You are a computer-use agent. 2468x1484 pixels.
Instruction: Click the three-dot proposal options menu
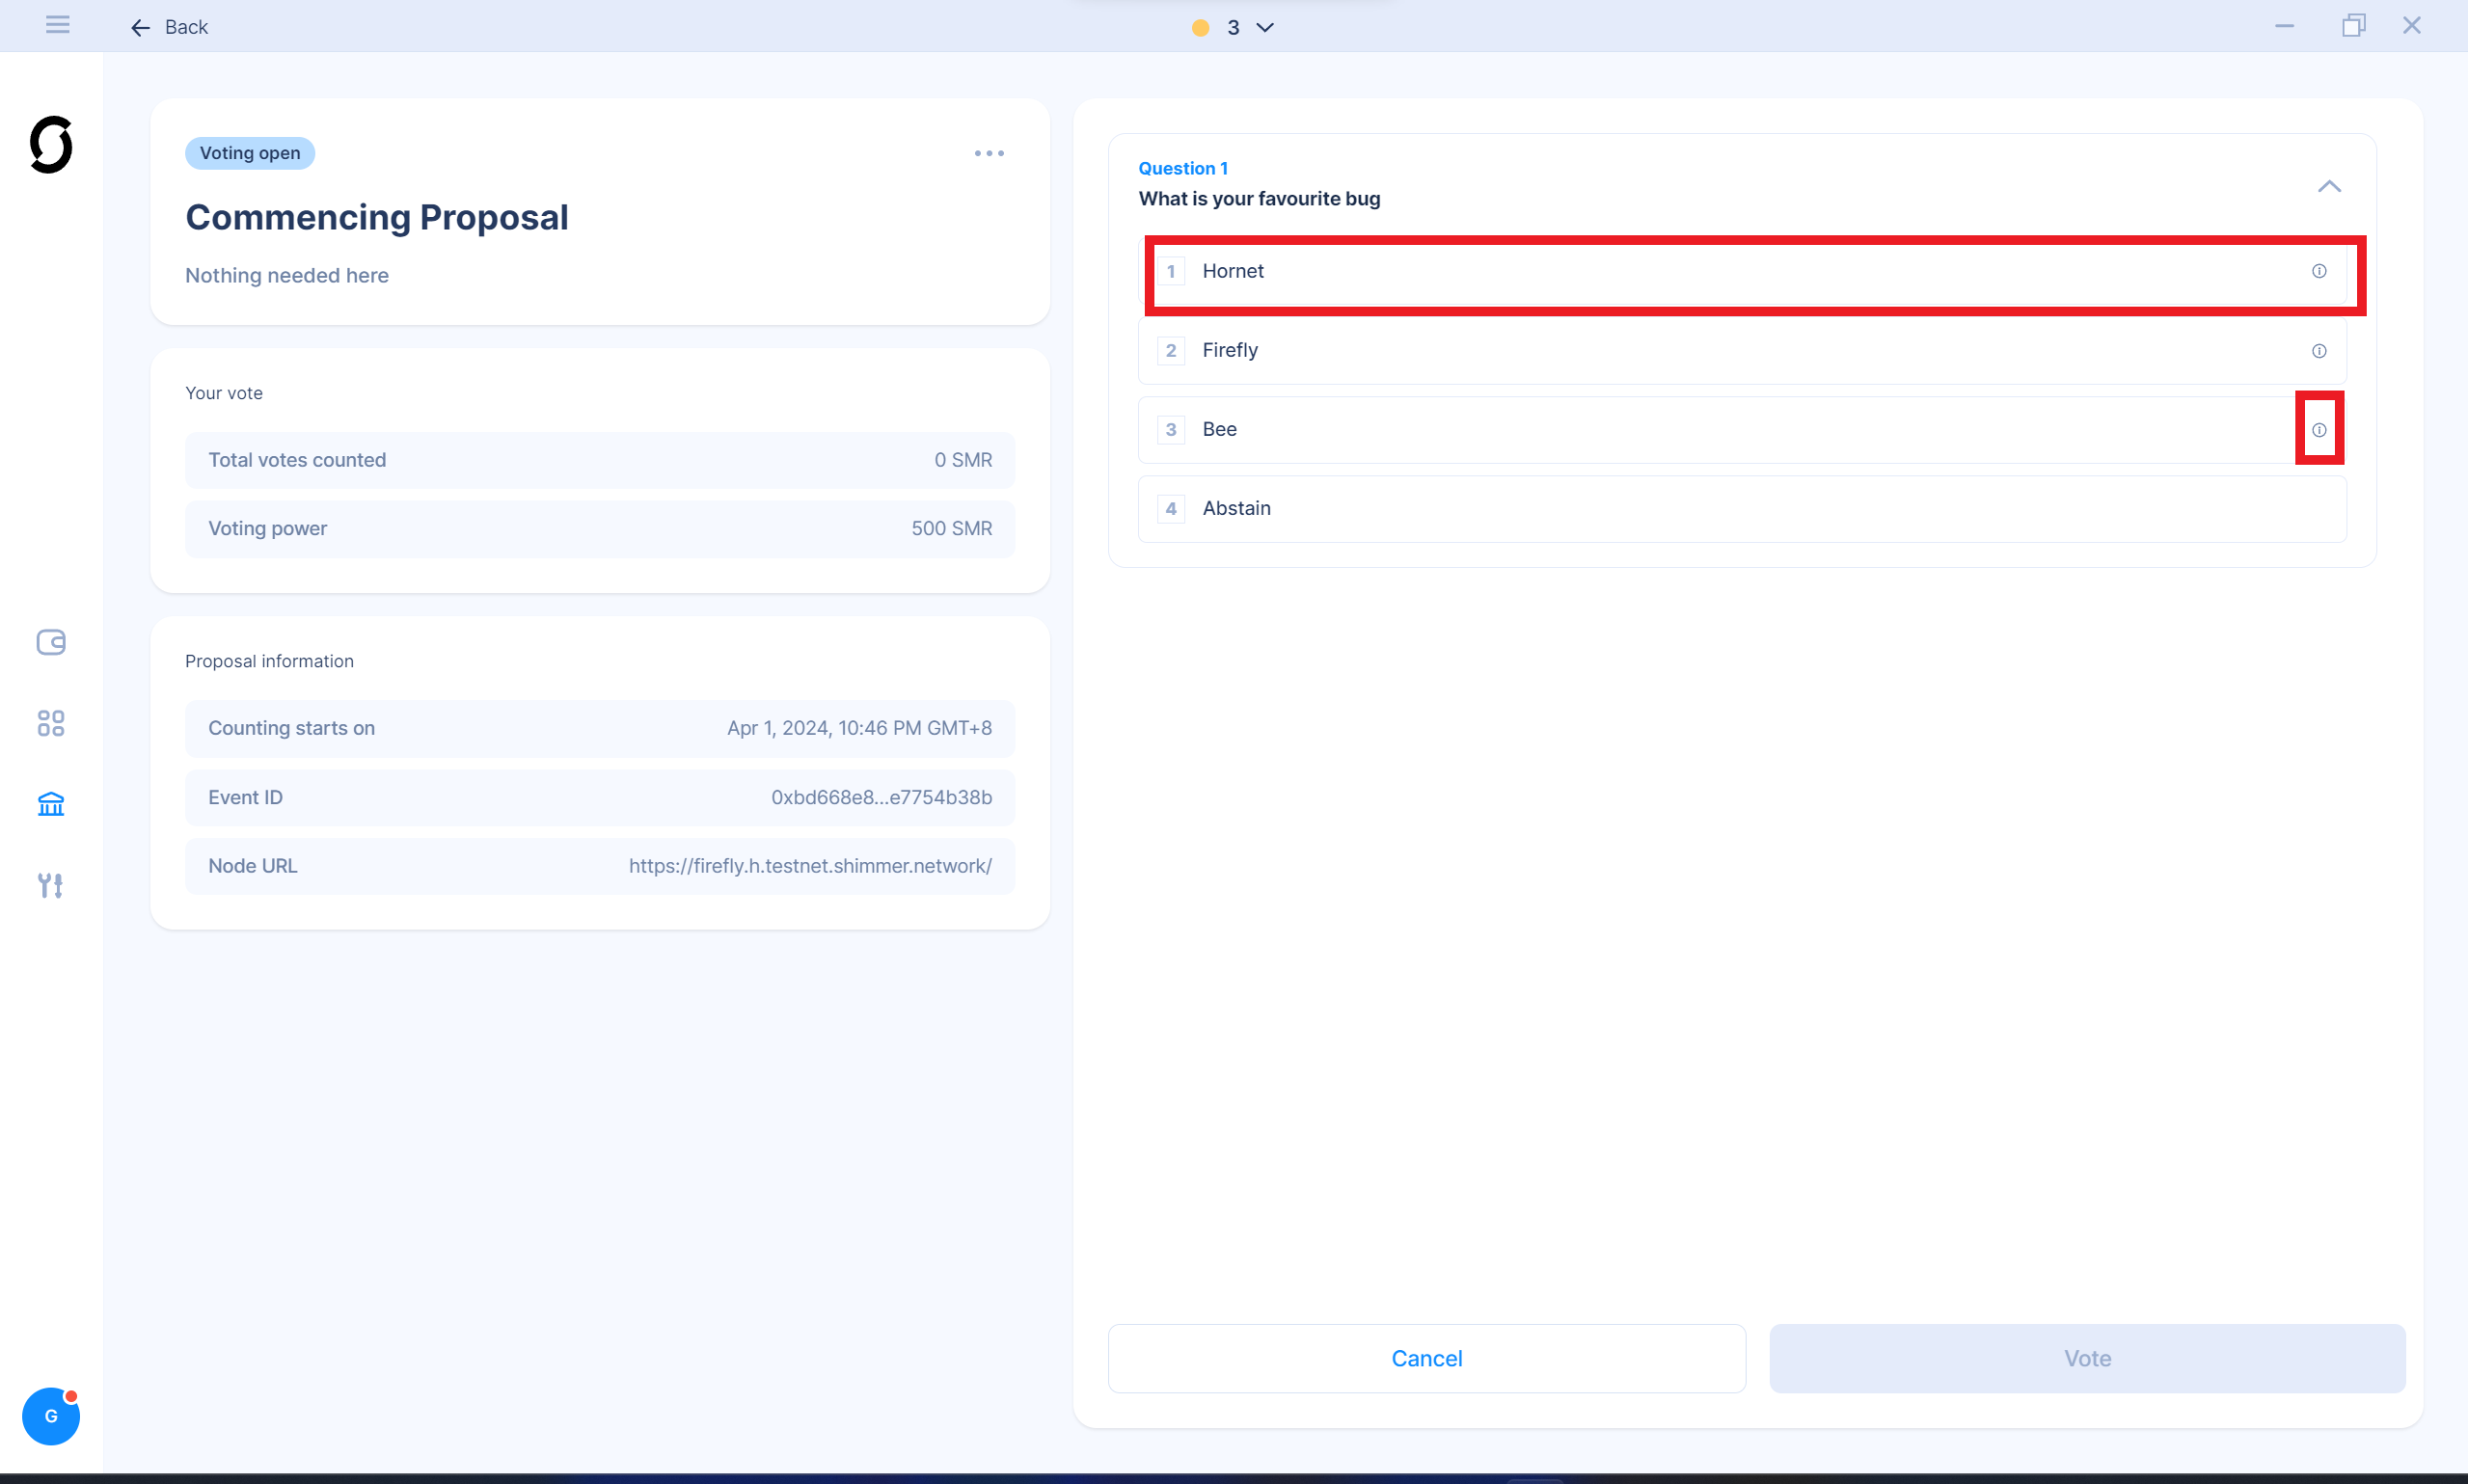[x=988, y=151]
